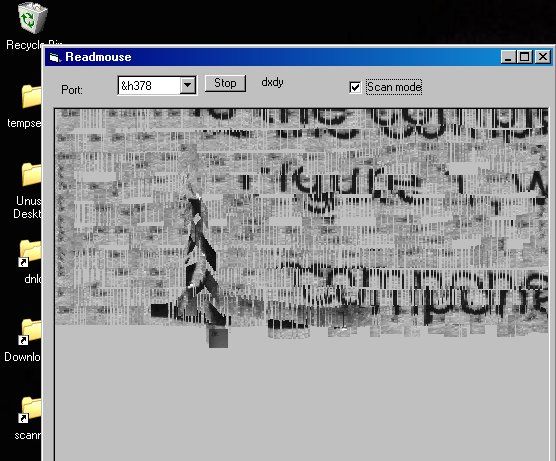
Task: Click the Readmouse title bar app icon
Action: point(55,57)
